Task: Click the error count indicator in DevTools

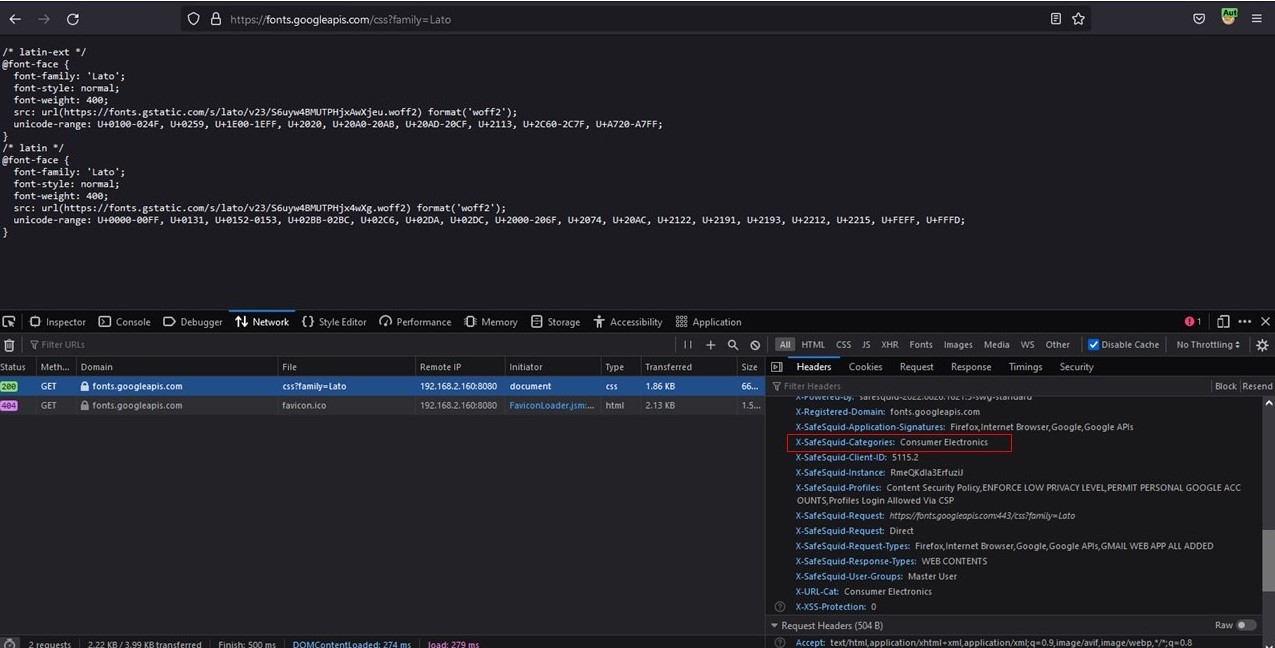Action: click(1193, 322)
